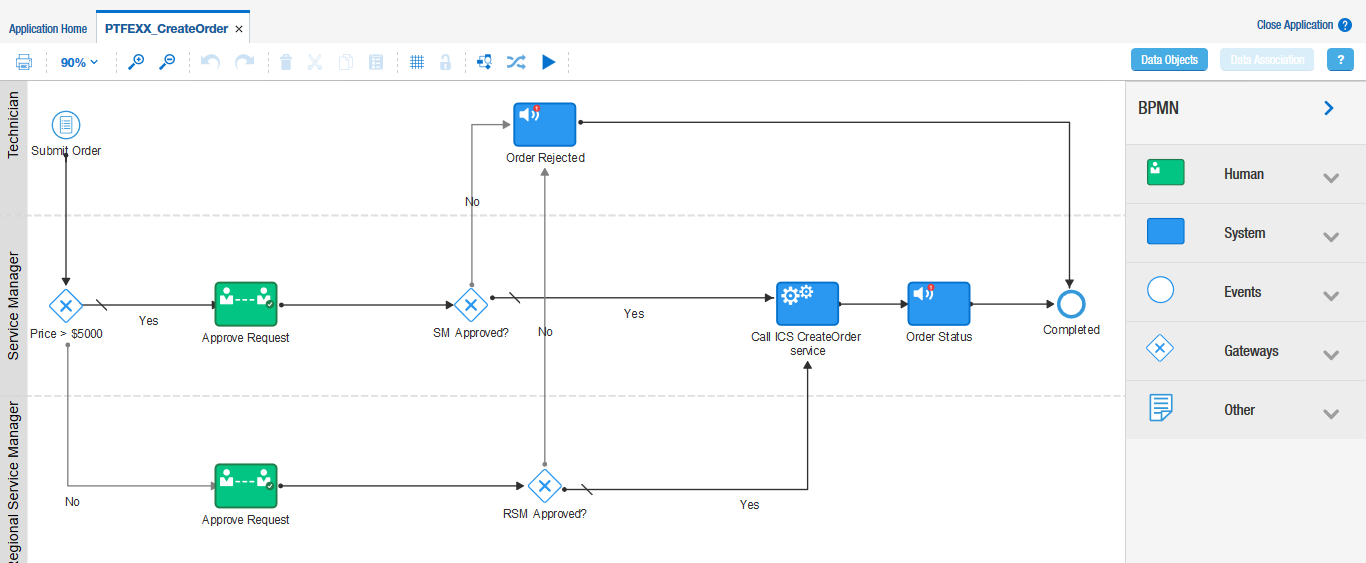Click the Order Rejected label text

[x=545, y=158]
